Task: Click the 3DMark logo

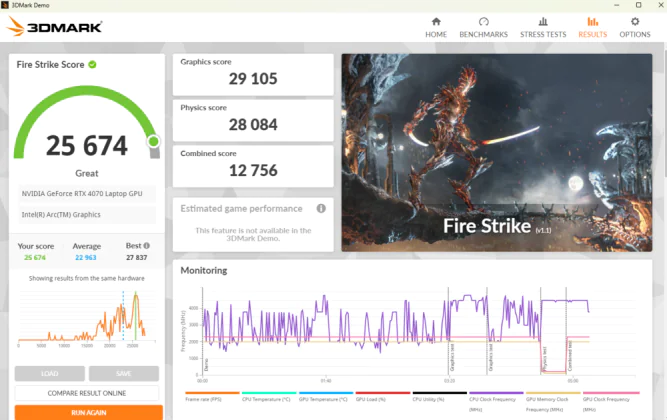Action: tap(54, 27)
